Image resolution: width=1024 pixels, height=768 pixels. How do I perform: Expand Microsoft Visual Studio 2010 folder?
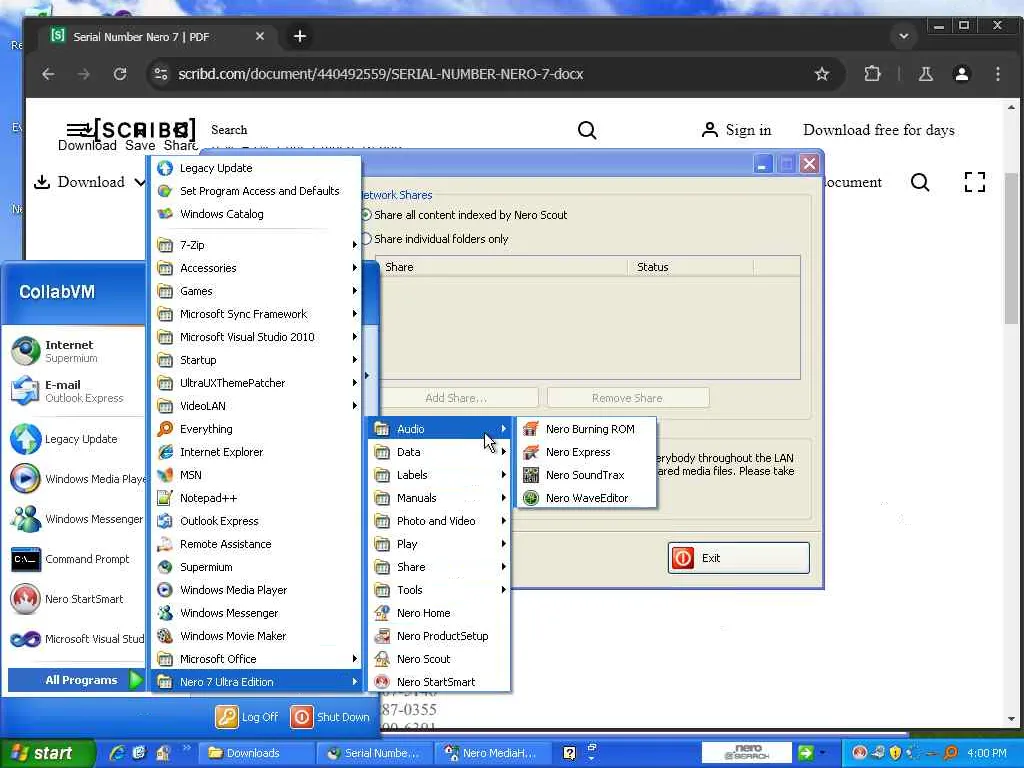pyautogui.click(x=256, y=337)
